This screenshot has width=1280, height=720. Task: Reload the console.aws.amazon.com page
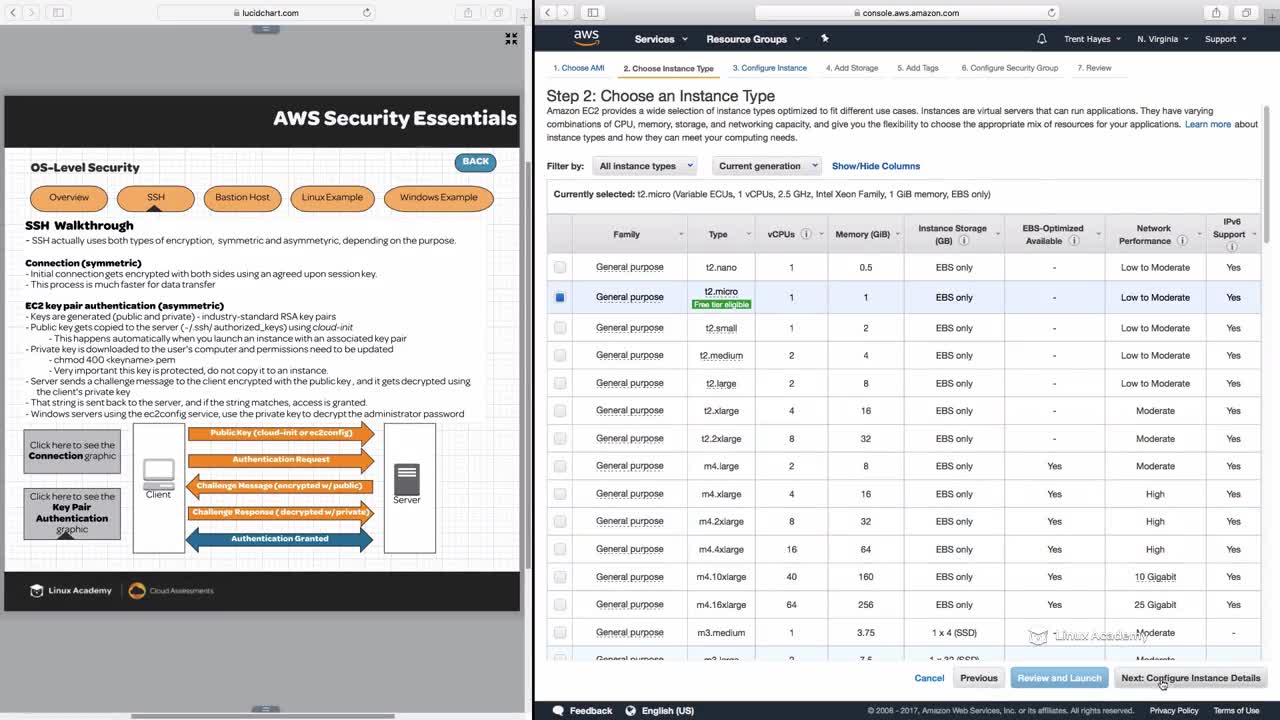(x=1051, y=13)
